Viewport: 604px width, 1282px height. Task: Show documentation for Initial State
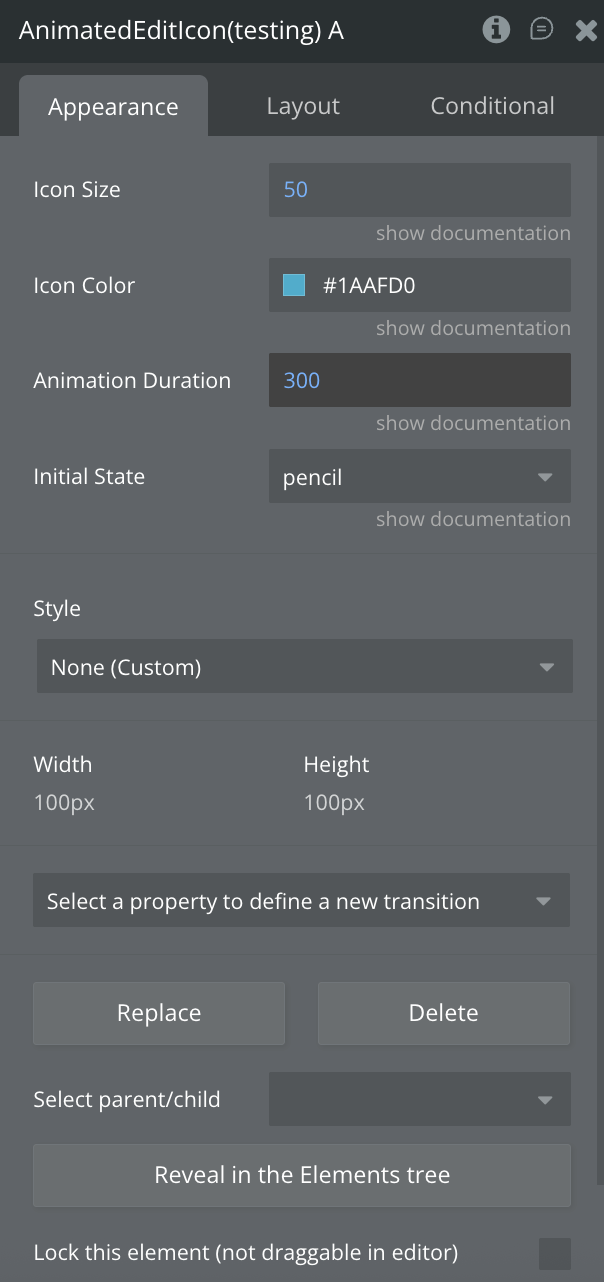pyautogui.click(x=473, y=519)
